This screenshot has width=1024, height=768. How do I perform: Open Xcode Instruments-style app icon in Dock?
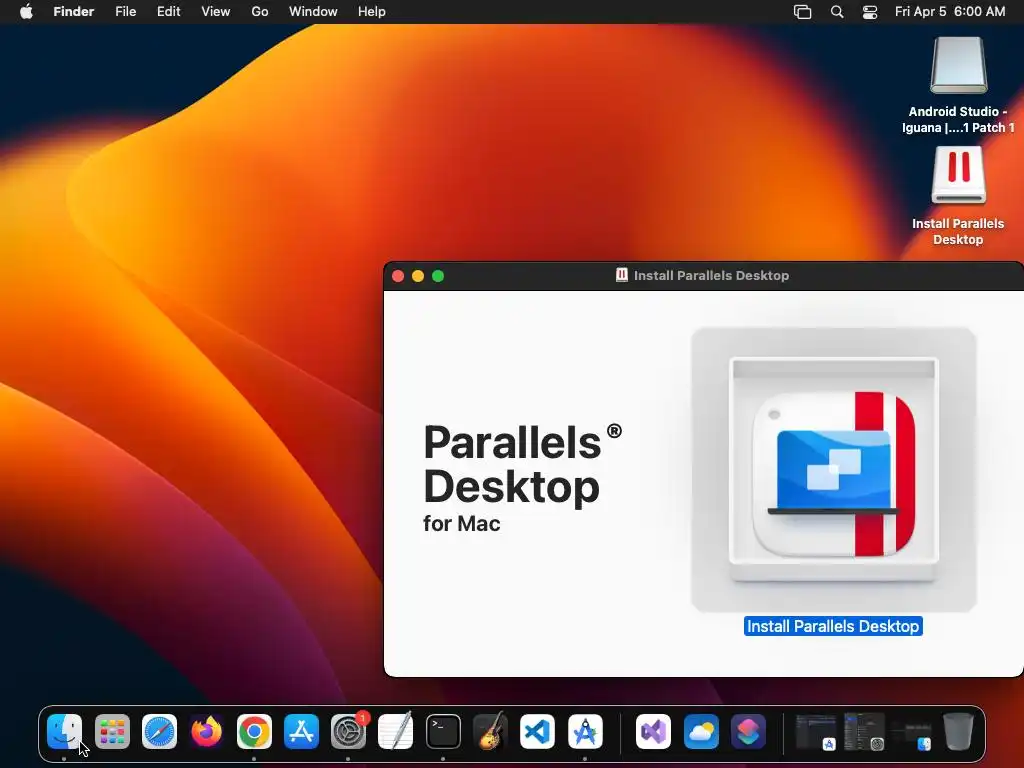(585, 731)
